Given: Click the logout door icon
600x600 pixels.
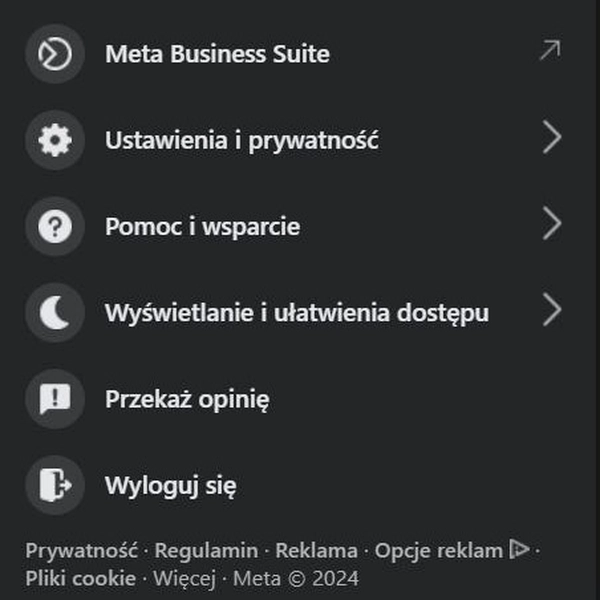Looking at the screenshot, I should [x=55, y=485].
